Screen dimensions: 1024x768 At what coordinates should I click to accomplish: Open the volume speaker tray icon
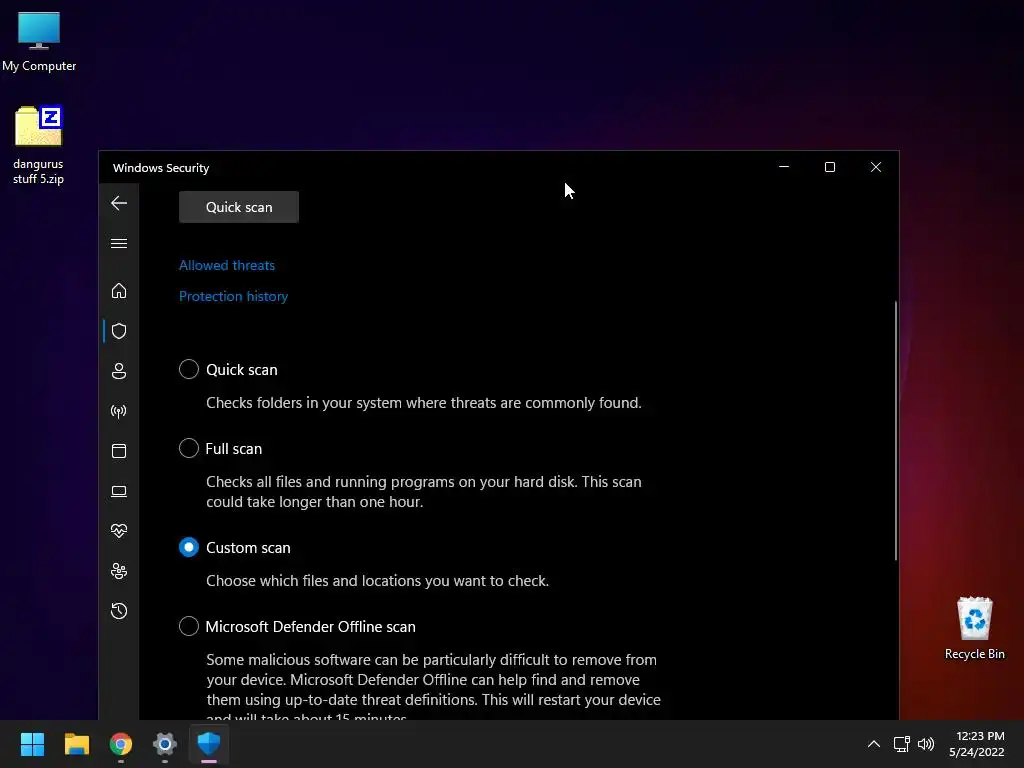(926, 744)
